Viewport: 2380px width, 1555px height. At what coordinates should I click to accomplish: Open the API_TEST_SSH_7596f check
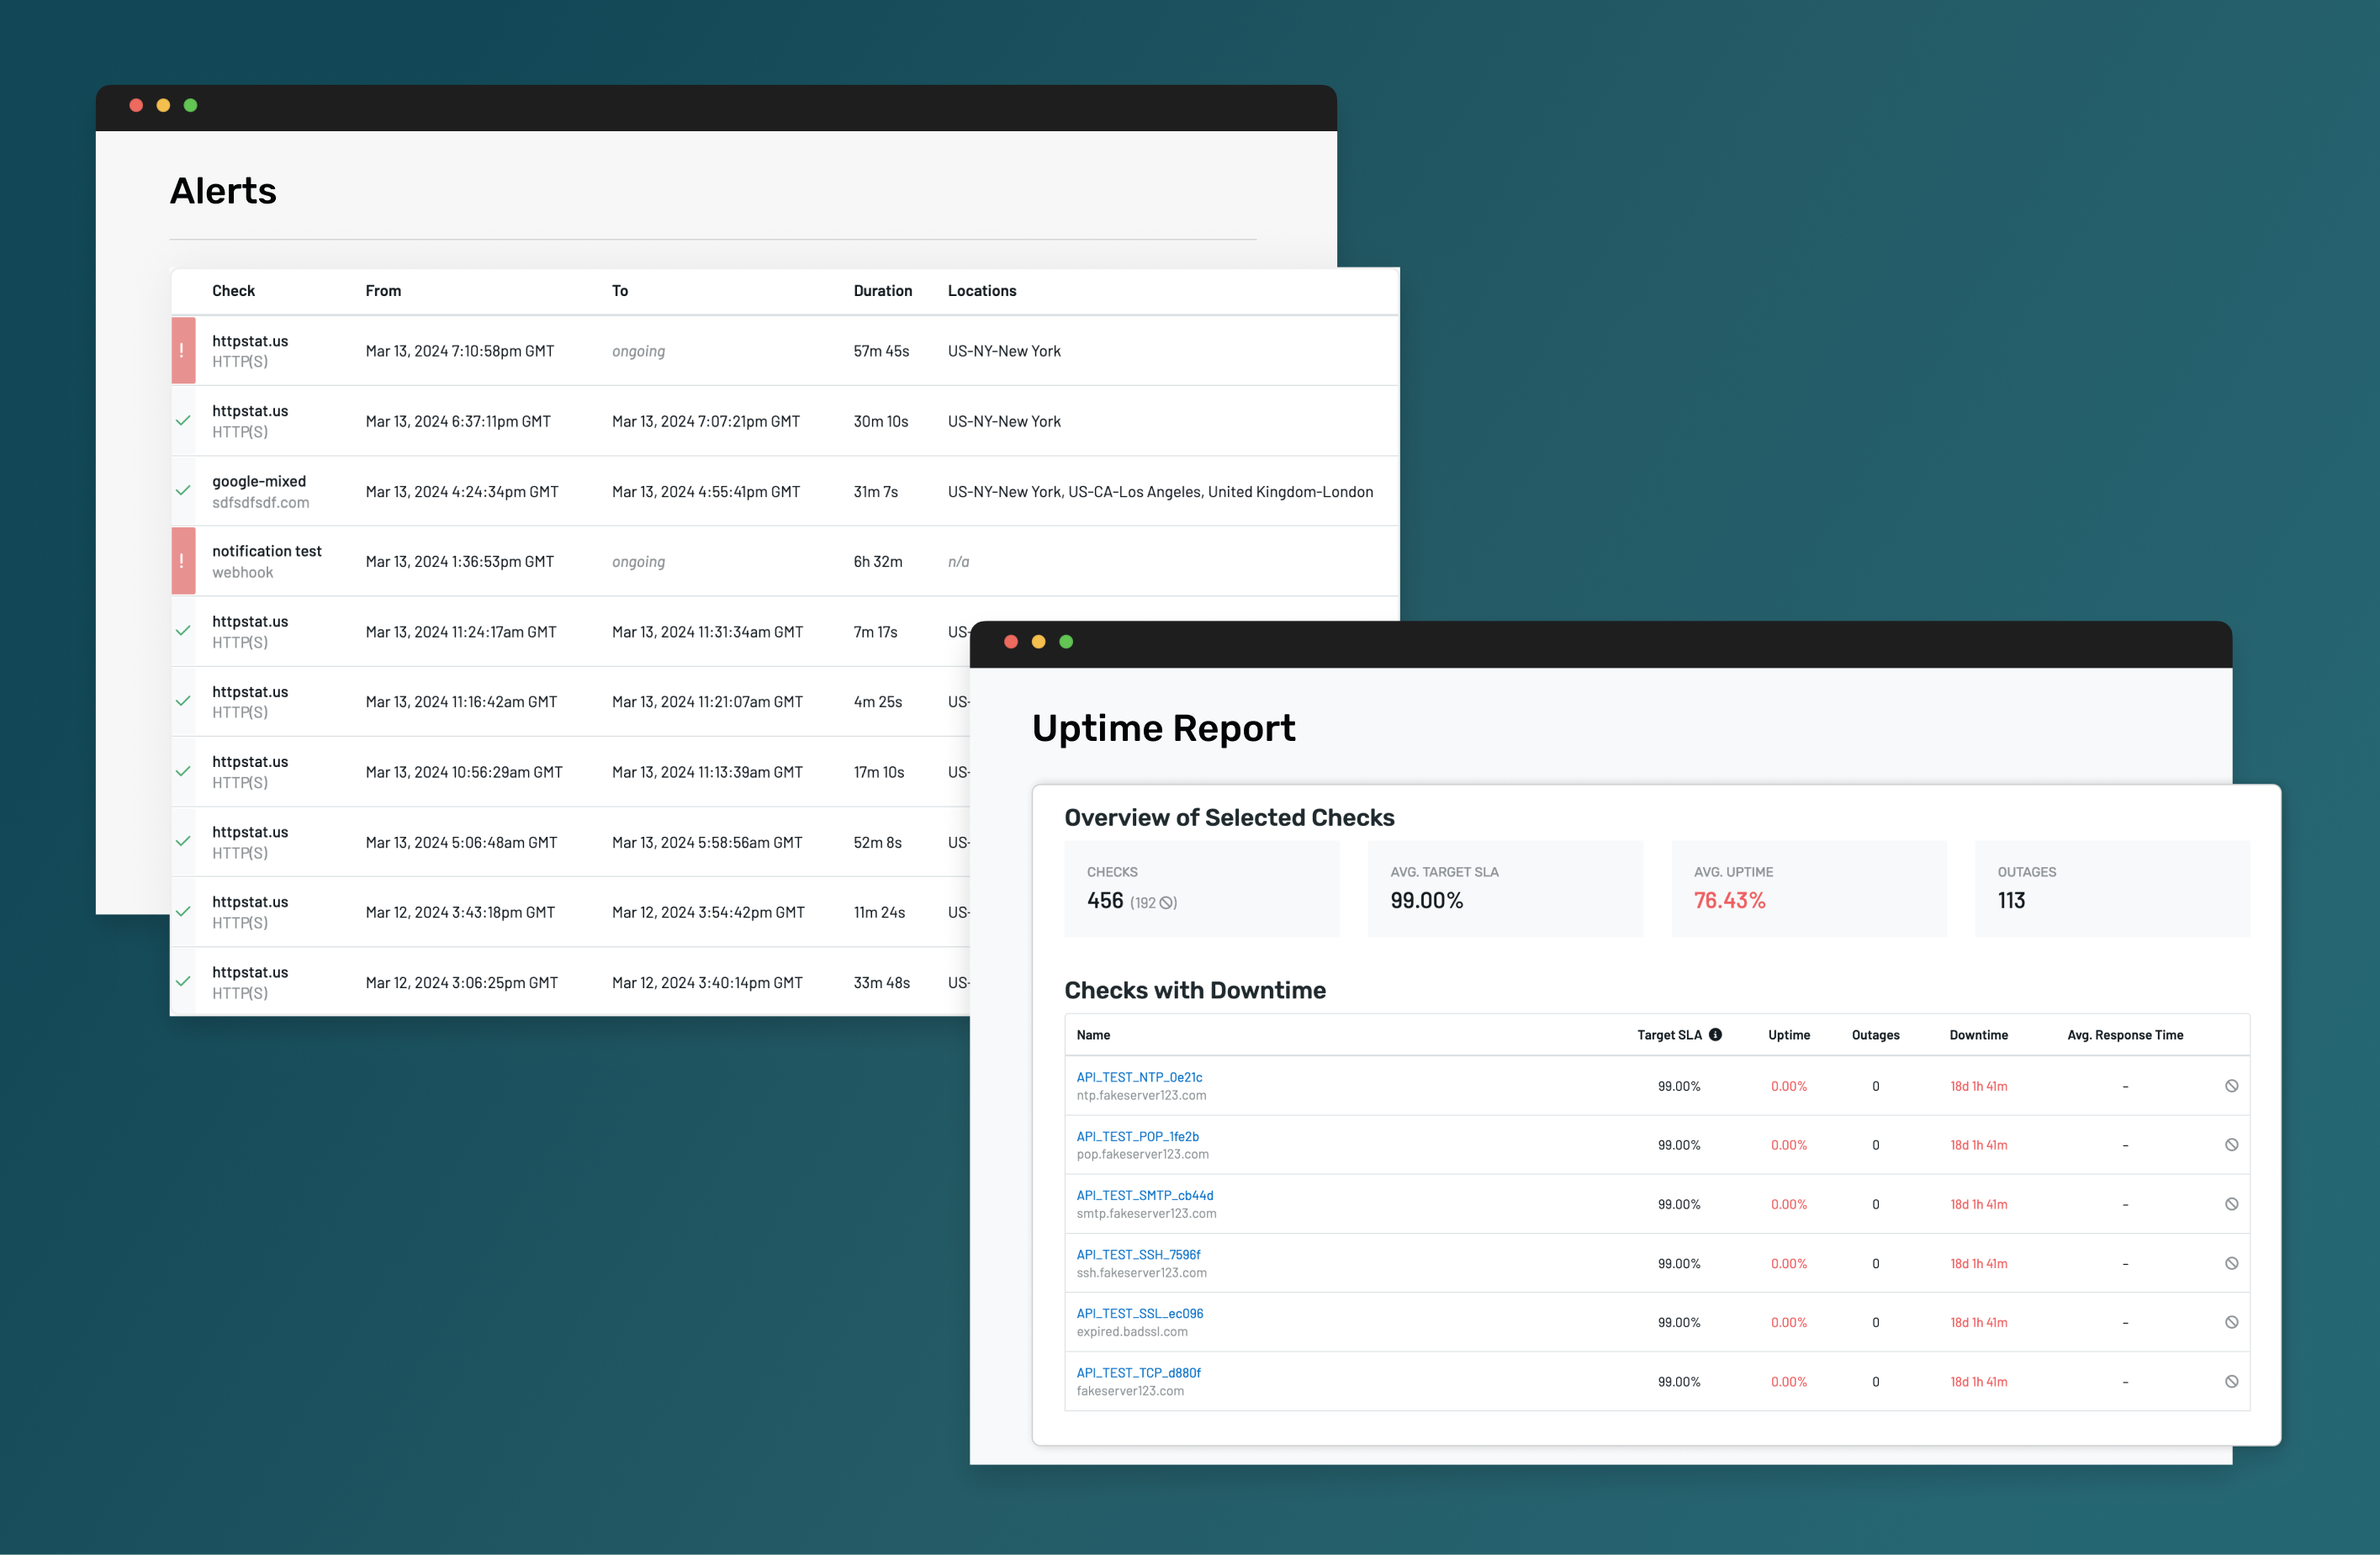1138,1254
